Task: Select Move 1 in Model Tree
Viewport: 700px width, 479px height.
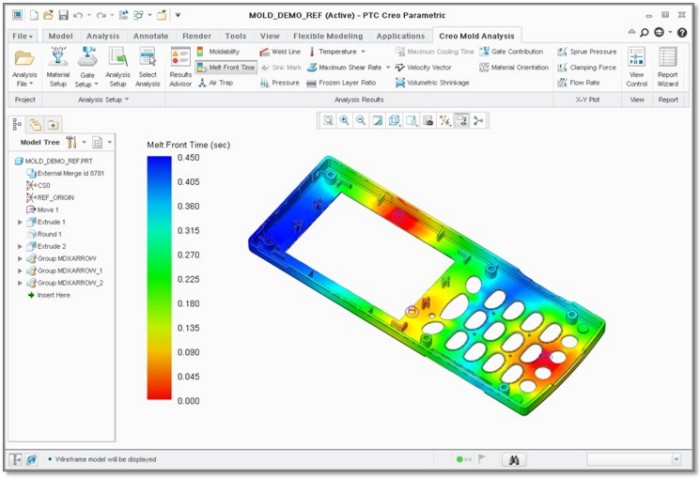Action: (x=42, y=210)
